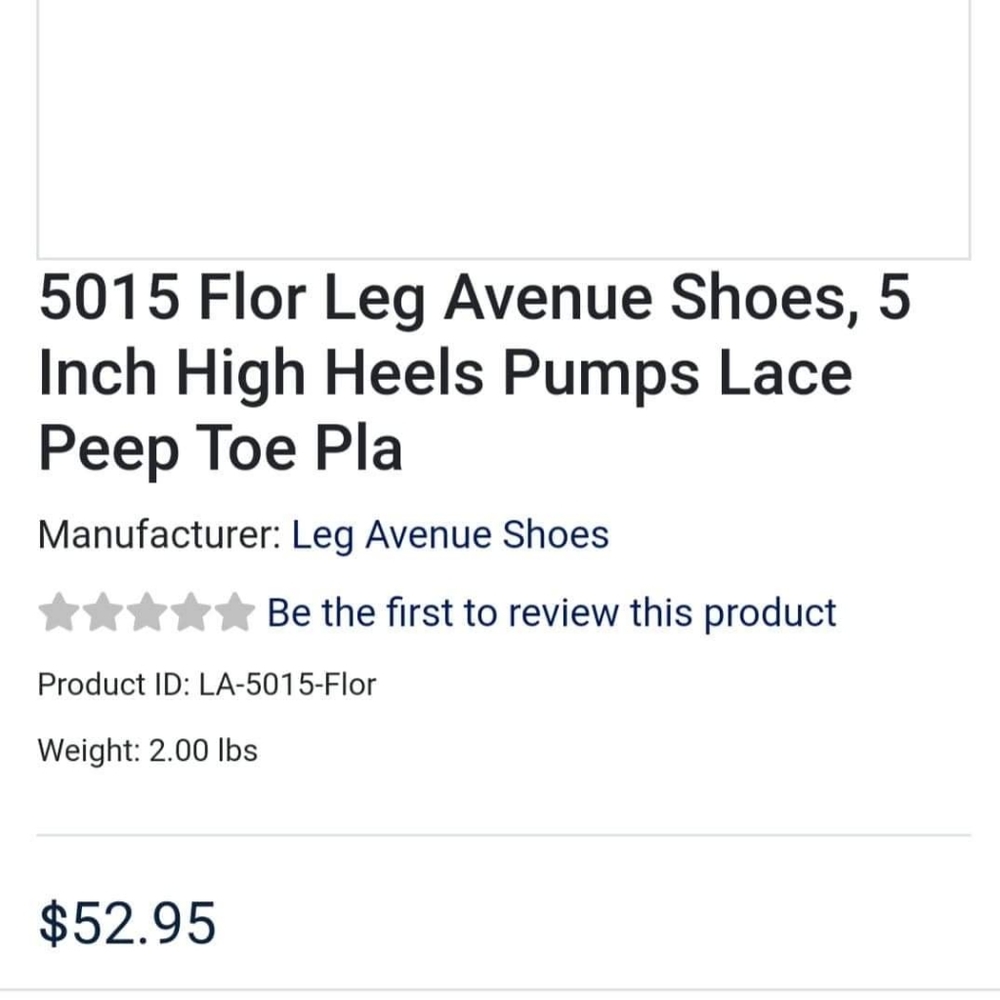Click the 'Weight:' label
This screenshot has width=1000, height=1000.
(x=89, y=750)
